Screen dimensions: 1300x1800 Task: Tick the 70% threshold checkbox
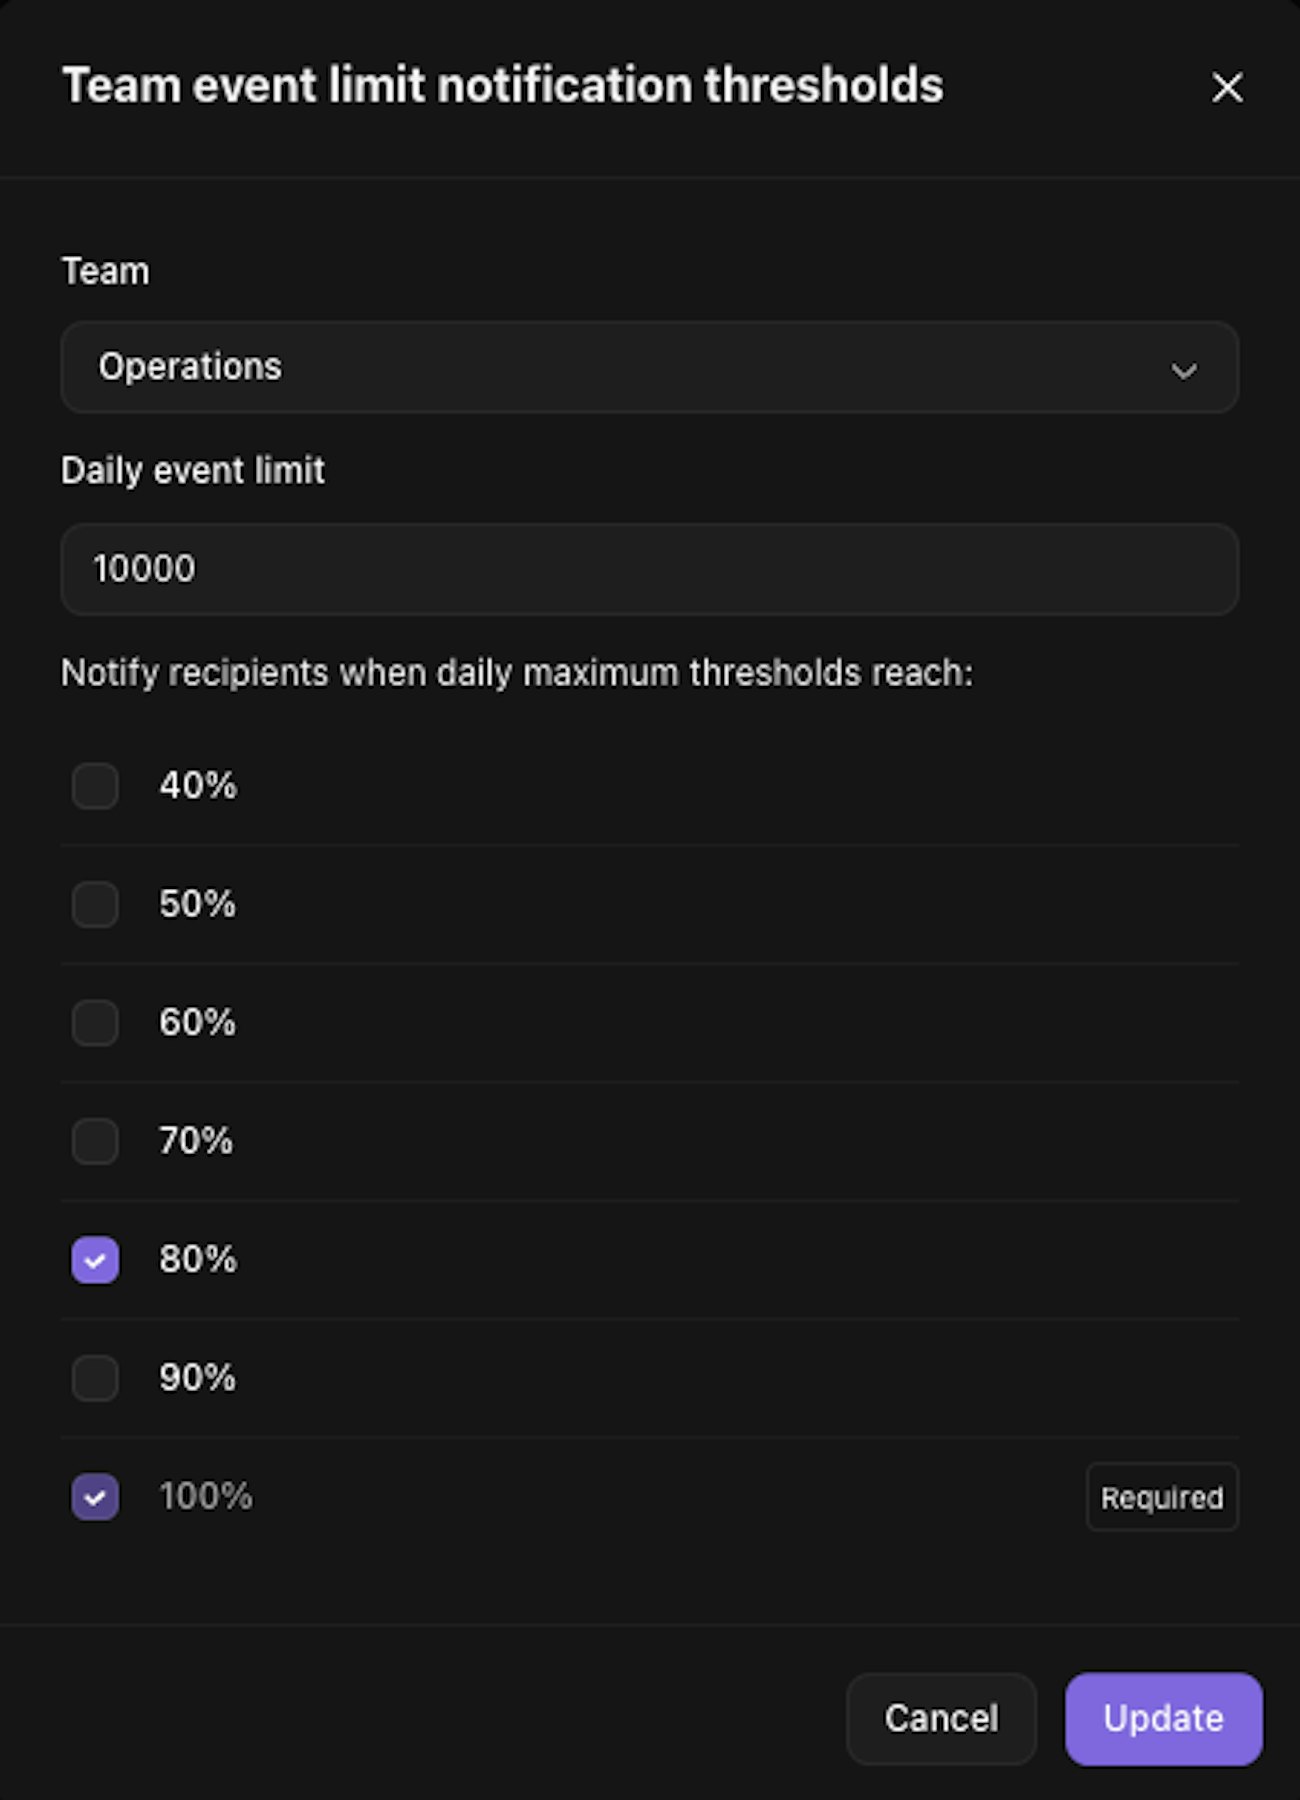point(95,1141)
